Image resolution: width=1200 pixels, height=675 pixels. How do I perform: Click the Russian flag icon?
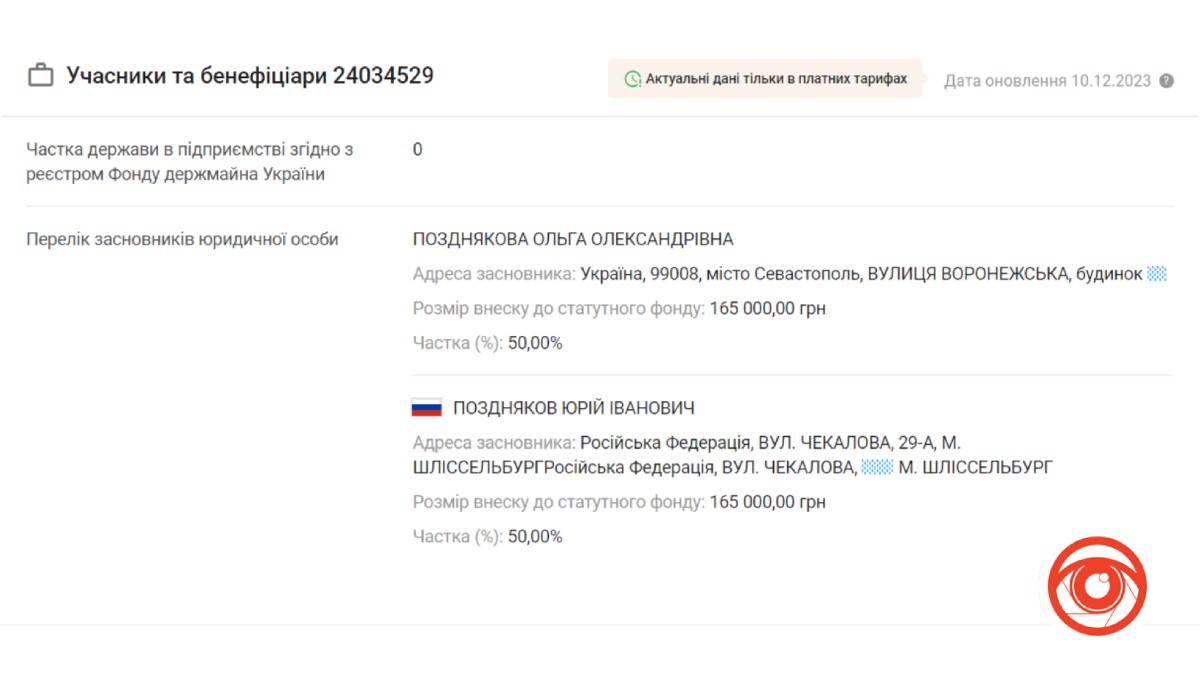coord(426,408)
